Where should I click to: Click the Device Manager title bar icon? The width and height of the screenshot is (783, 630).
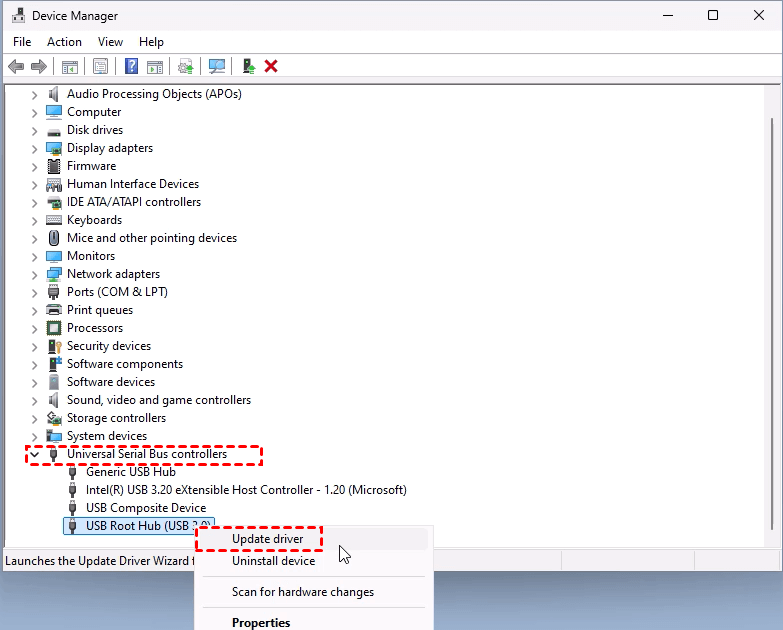(18, 15)
